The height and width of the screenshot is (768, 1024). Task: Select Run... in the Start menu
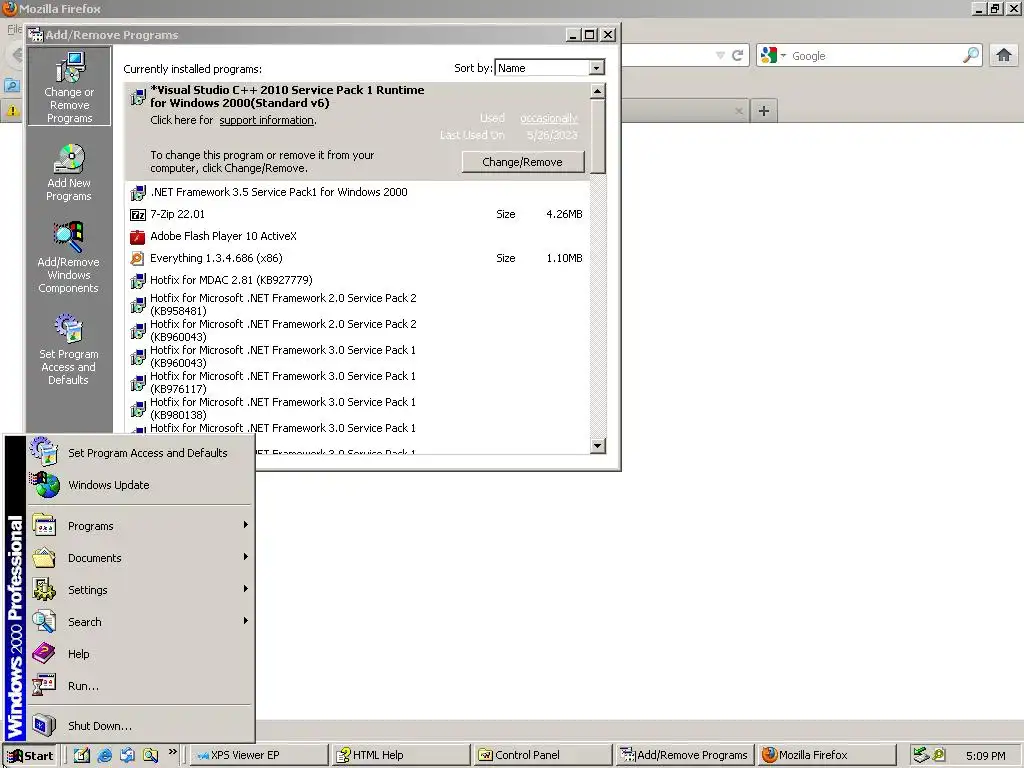(140, 686)
